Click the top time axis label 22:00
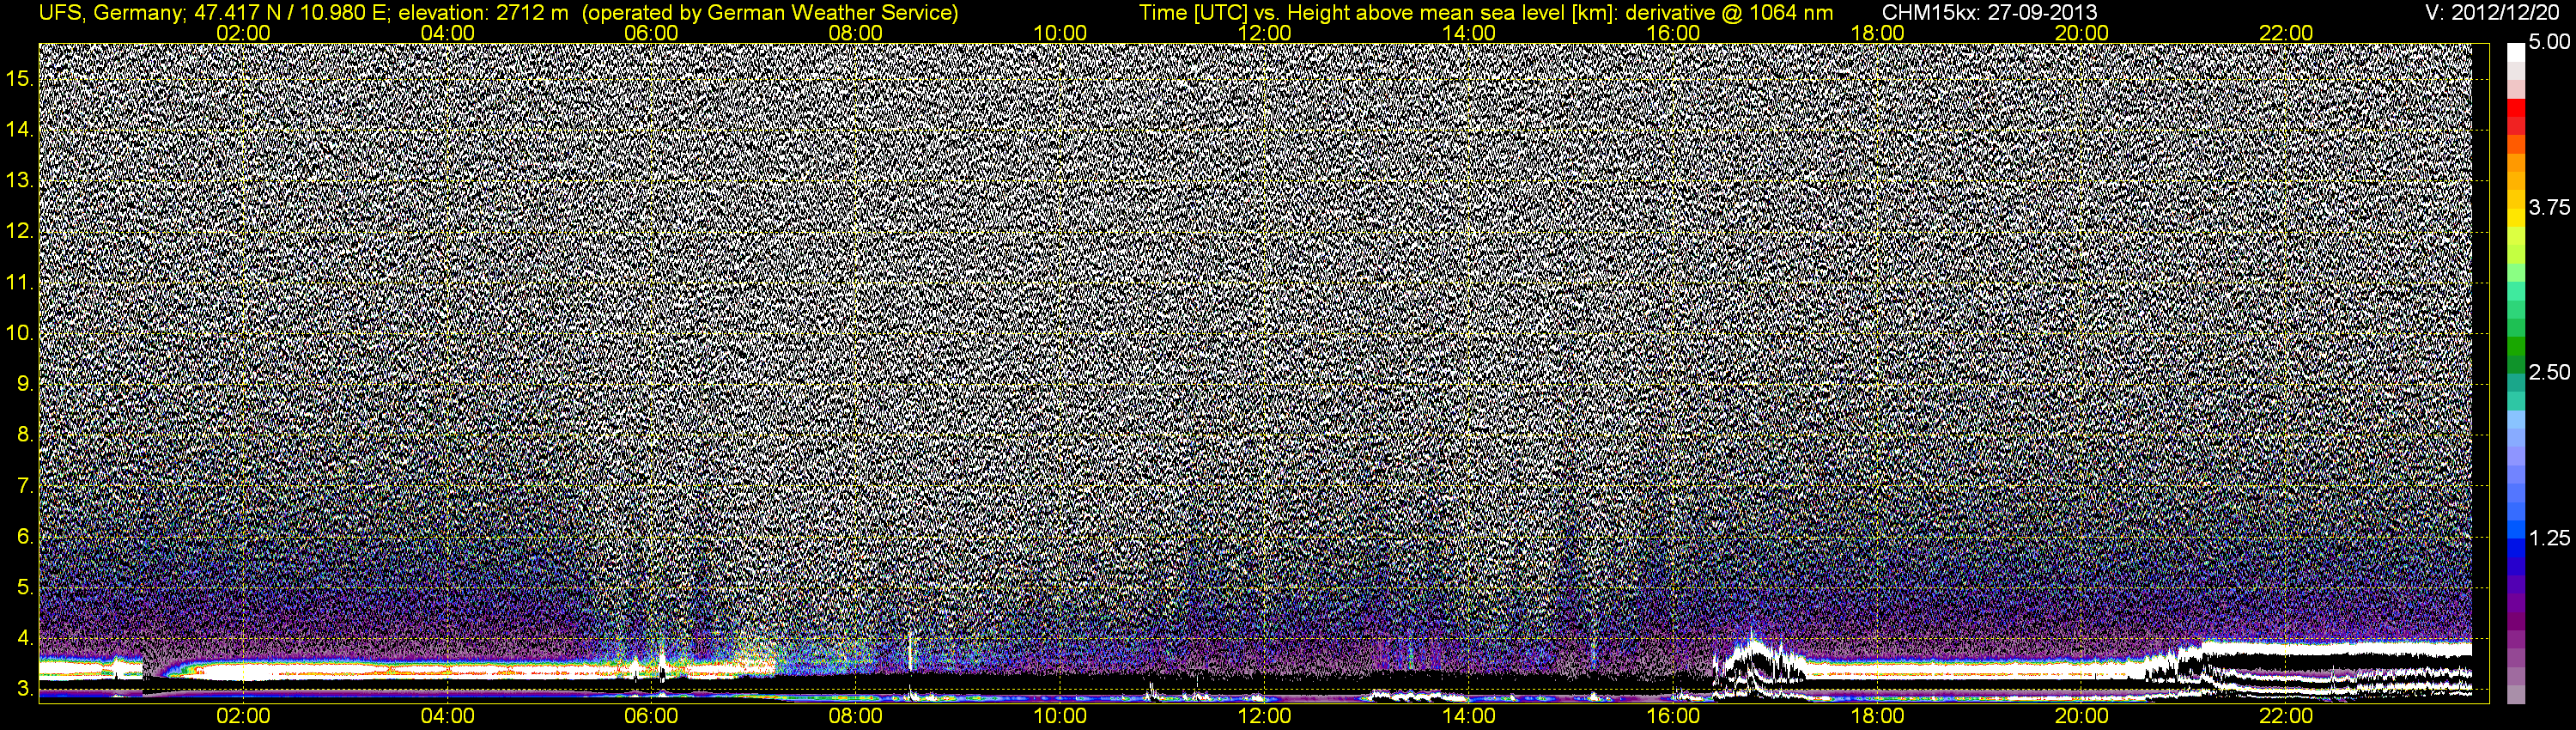This screenshot has width=2576, height=730. pos(2286,33)
